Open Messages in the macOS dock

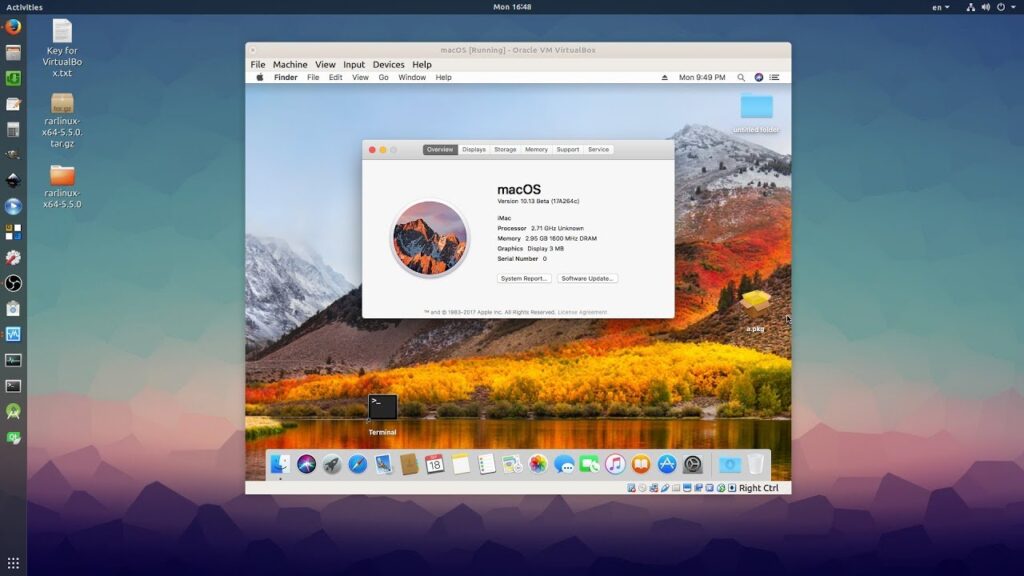tap(564, 464)
